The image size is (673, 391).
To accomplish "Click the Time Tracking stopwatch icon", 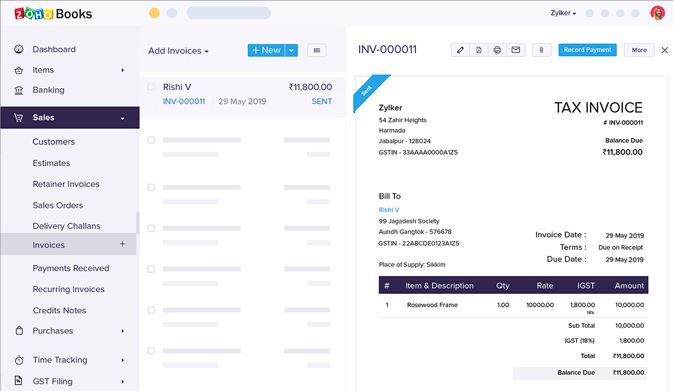I will tap(19, 360).
